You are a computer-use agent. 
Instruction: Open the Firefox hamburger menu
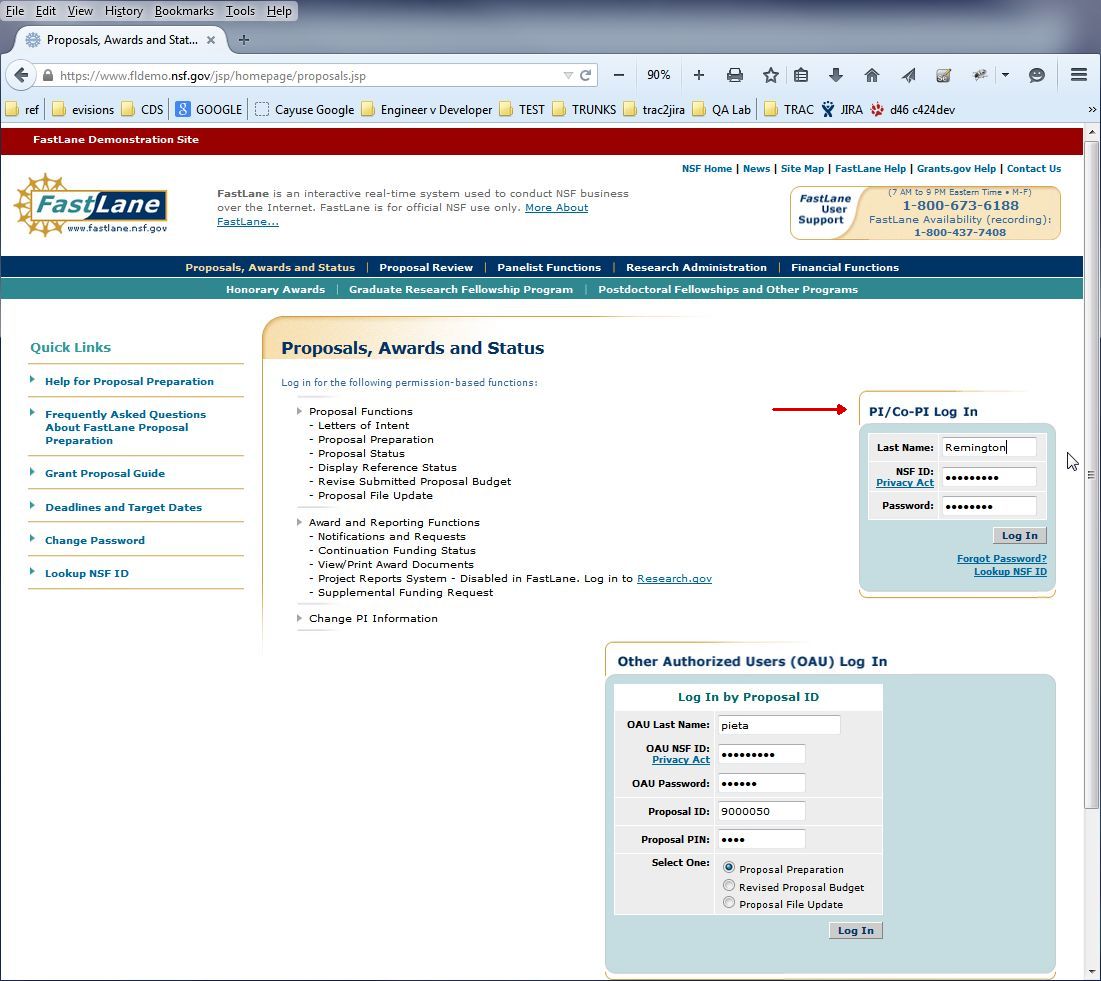click(x=1079, y=75)
